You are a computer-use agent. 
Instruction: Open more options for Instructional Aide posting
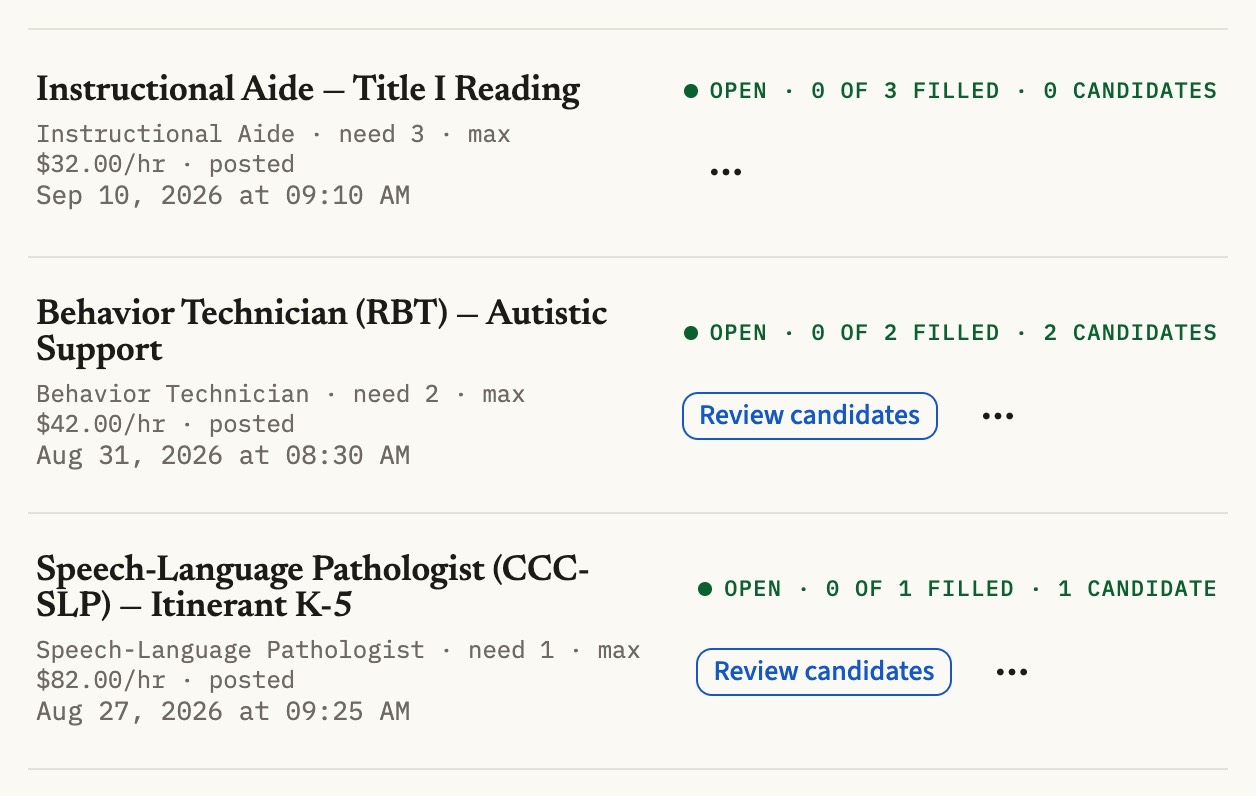(x=725, y=172)
